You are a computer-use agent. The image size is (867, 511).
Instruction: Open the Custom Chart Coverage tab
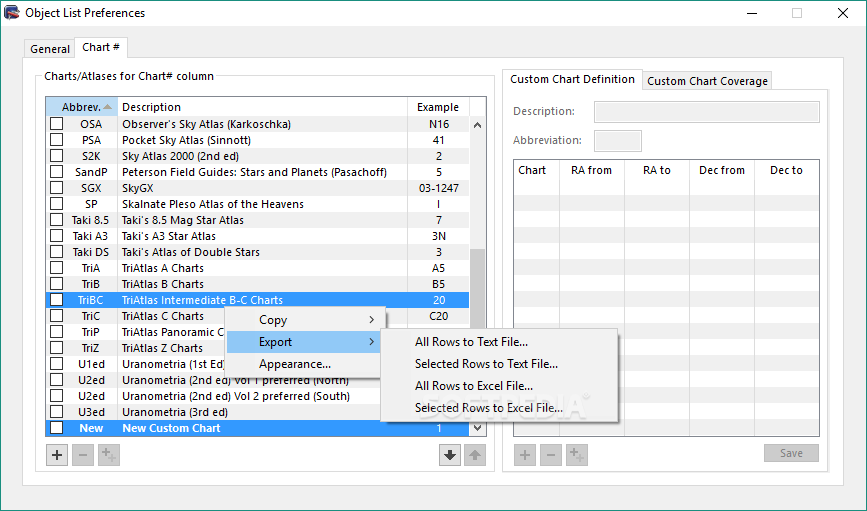(x=707, y=81)
